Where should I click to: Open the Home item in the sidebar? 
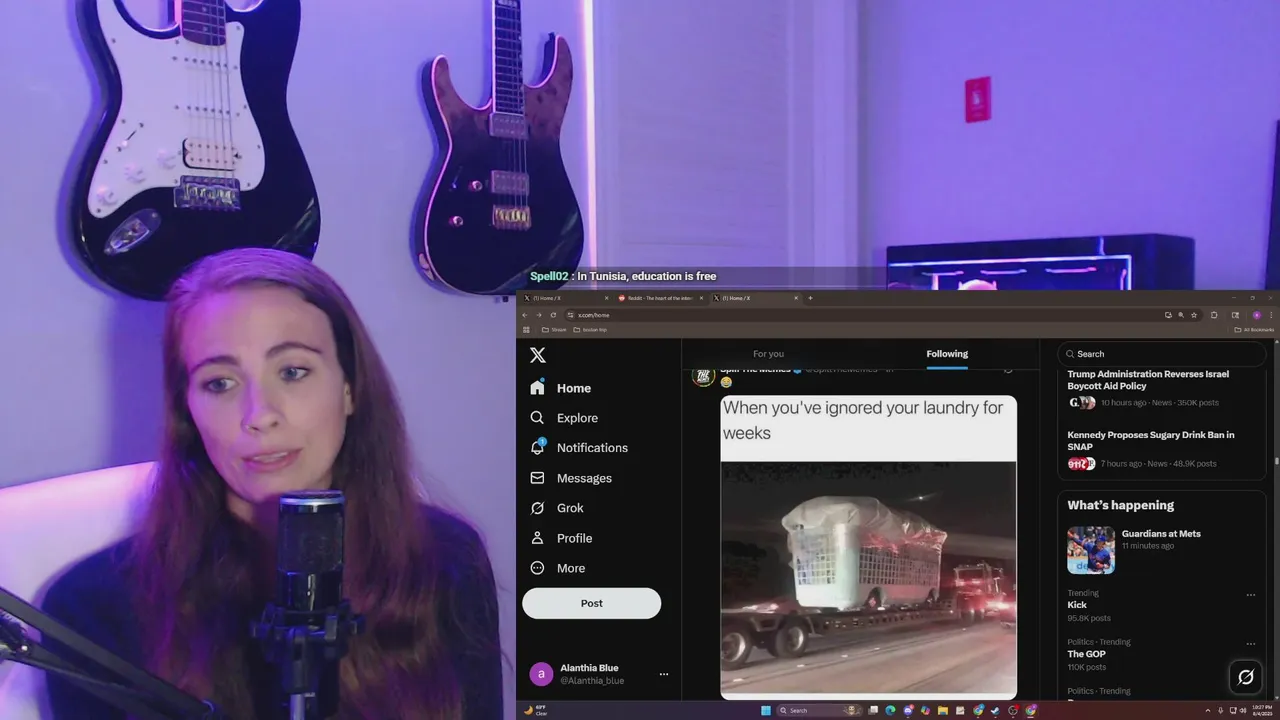click(561, 388)
